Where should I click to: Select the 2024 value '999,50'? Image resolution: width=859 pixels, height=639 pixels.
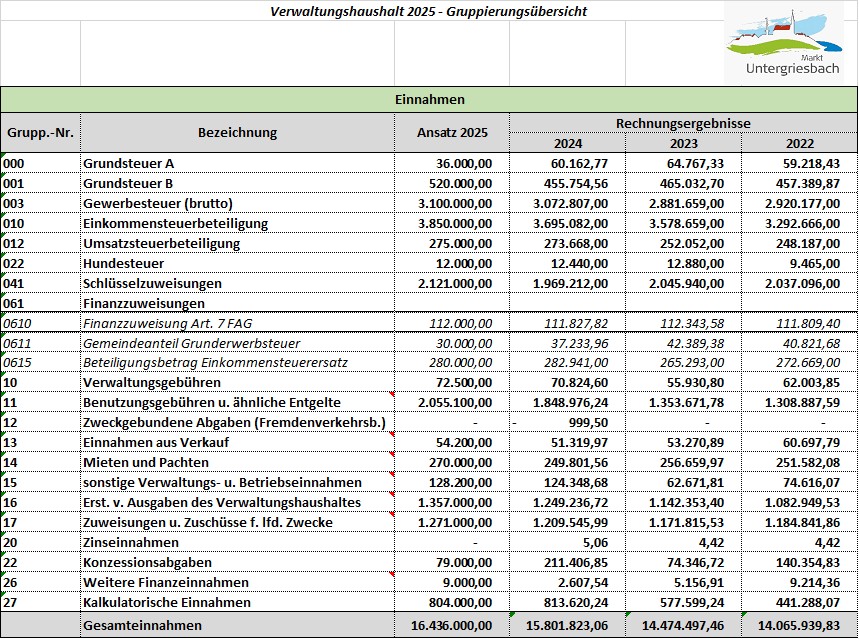coord(588,423)
